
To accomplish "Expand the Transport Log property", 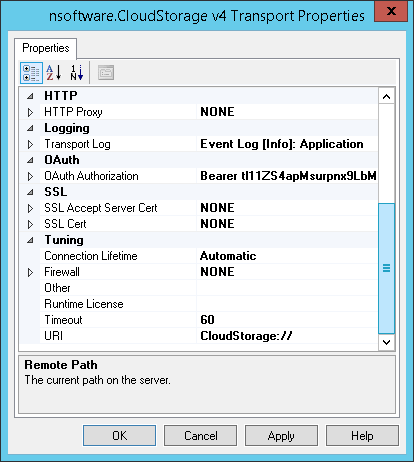I will click(x=30, y=144).
